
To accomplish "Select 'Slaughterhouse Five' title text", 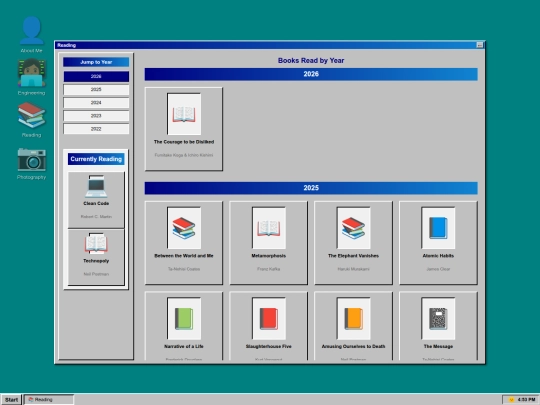I will pos(269,346).
